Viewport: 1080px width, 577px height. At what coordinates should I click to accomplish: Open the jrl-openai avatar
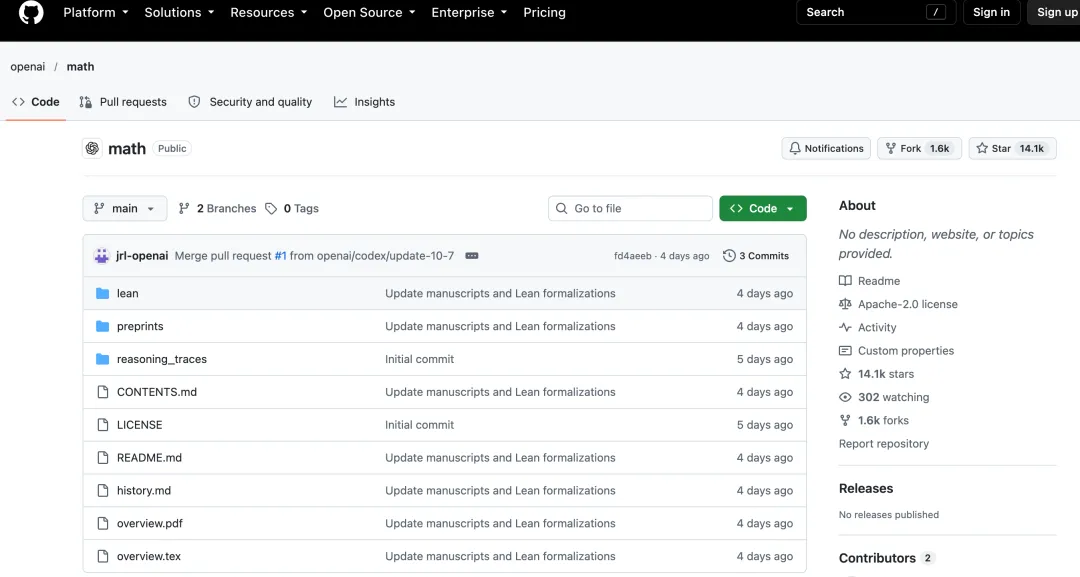[102, 255]
